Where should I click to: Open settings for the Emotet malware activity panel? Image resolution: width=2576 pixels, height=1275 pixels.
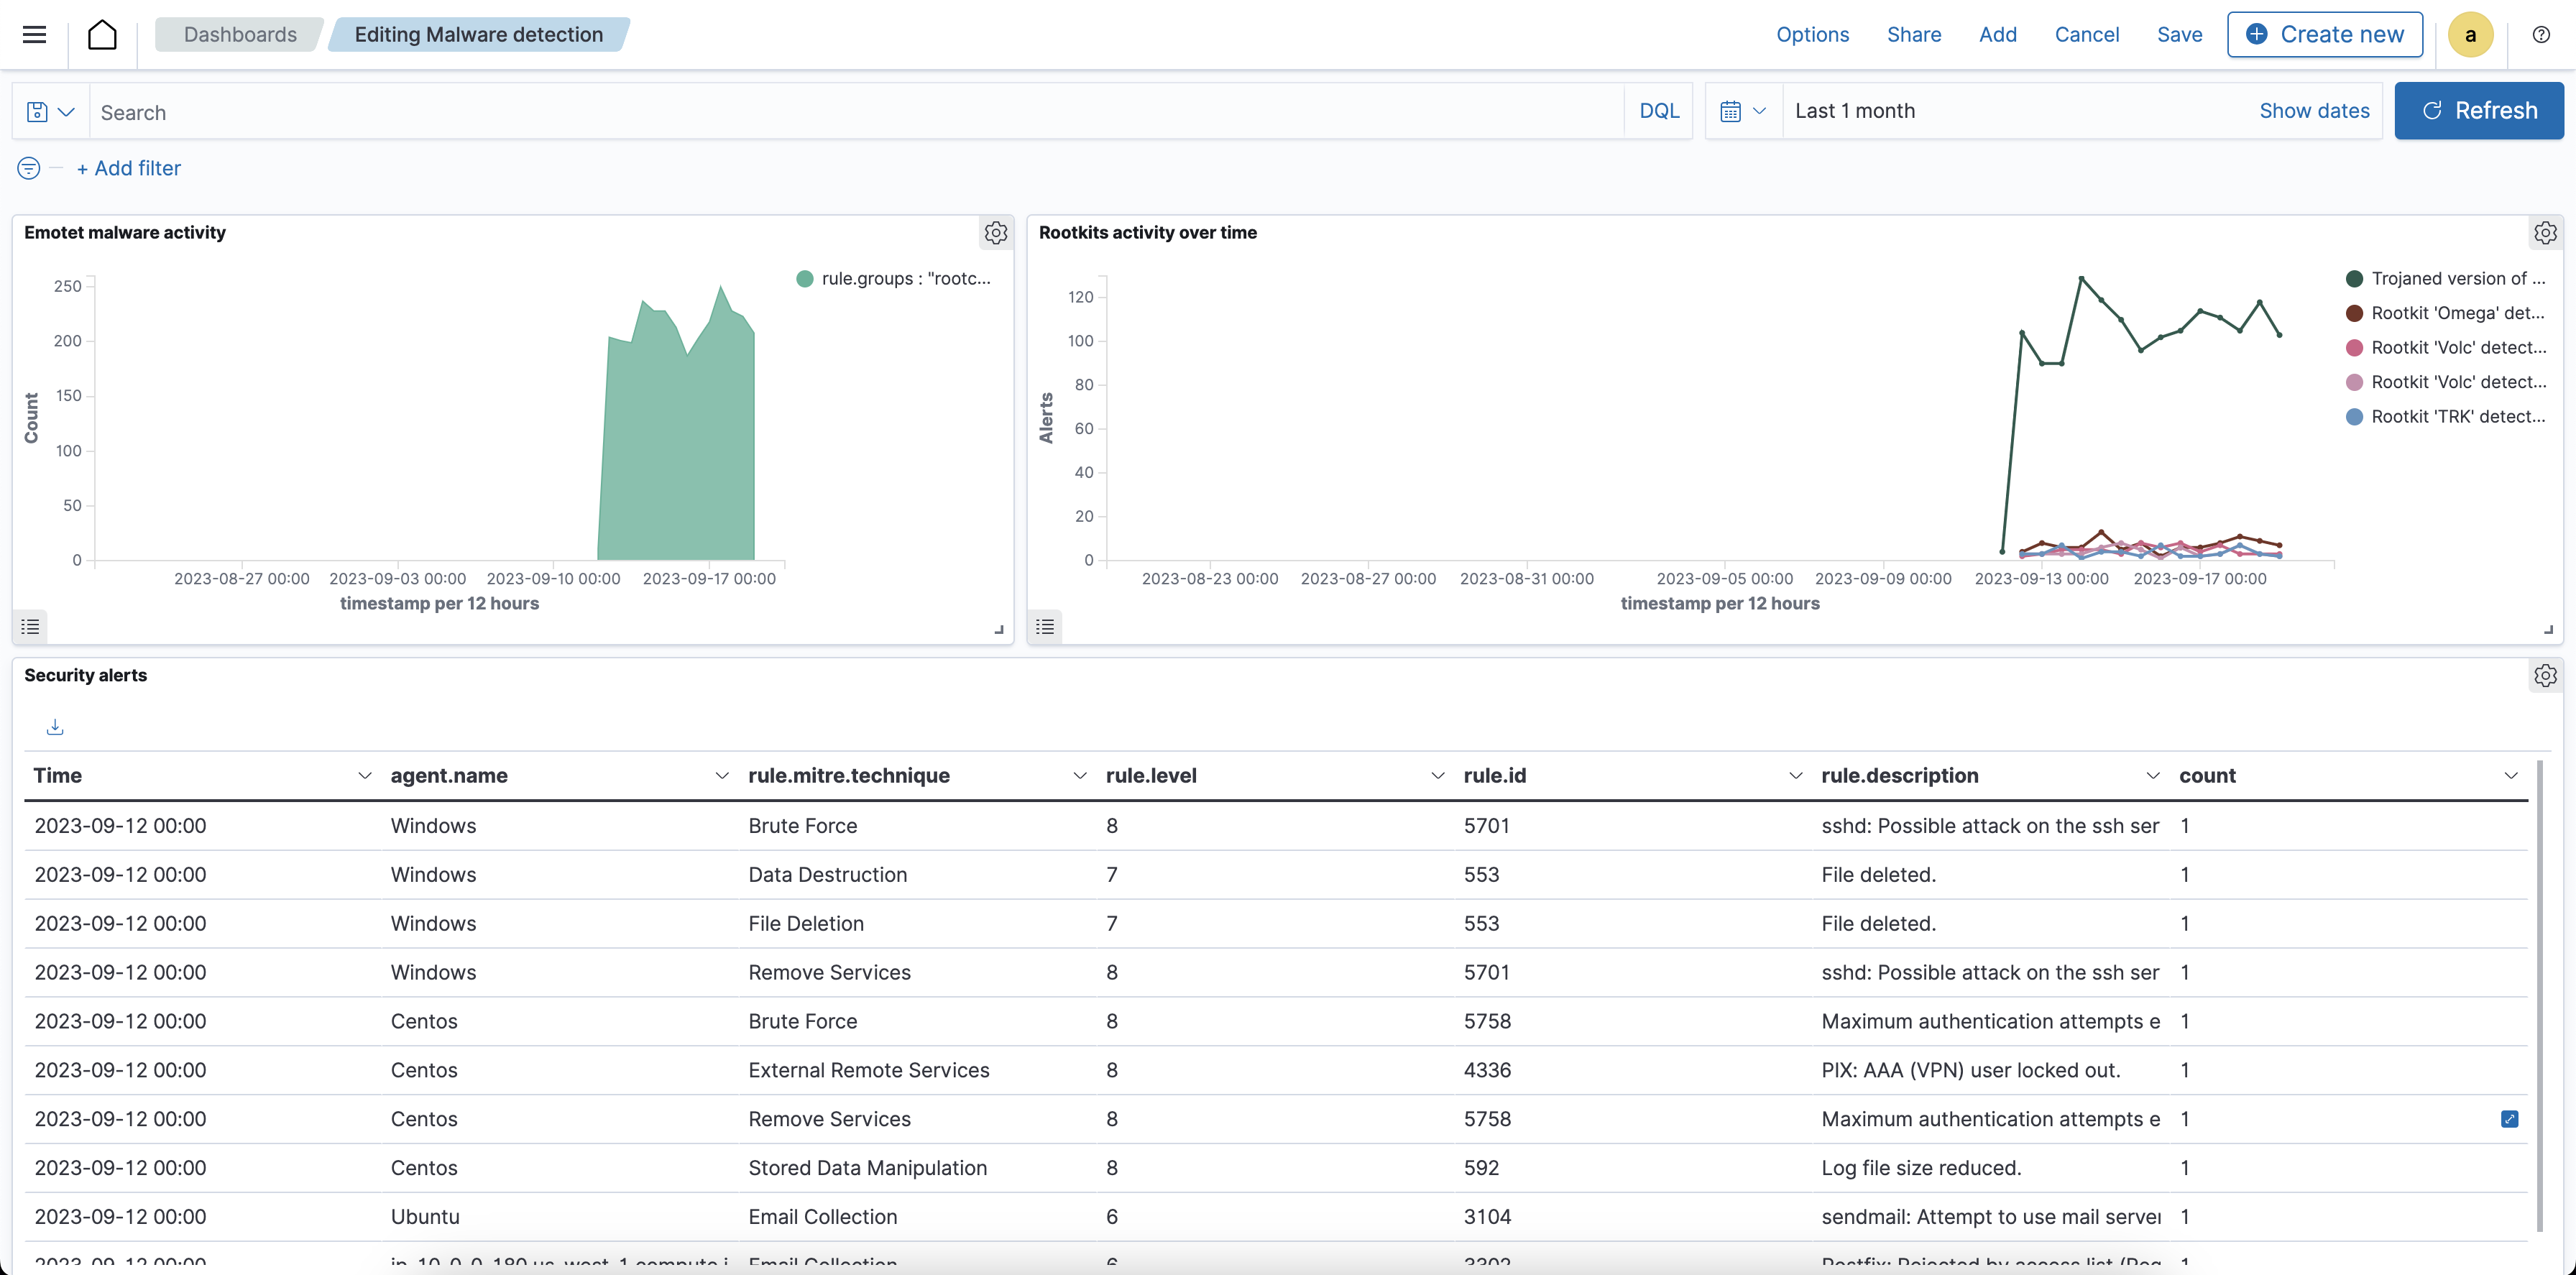coord(996,233)
